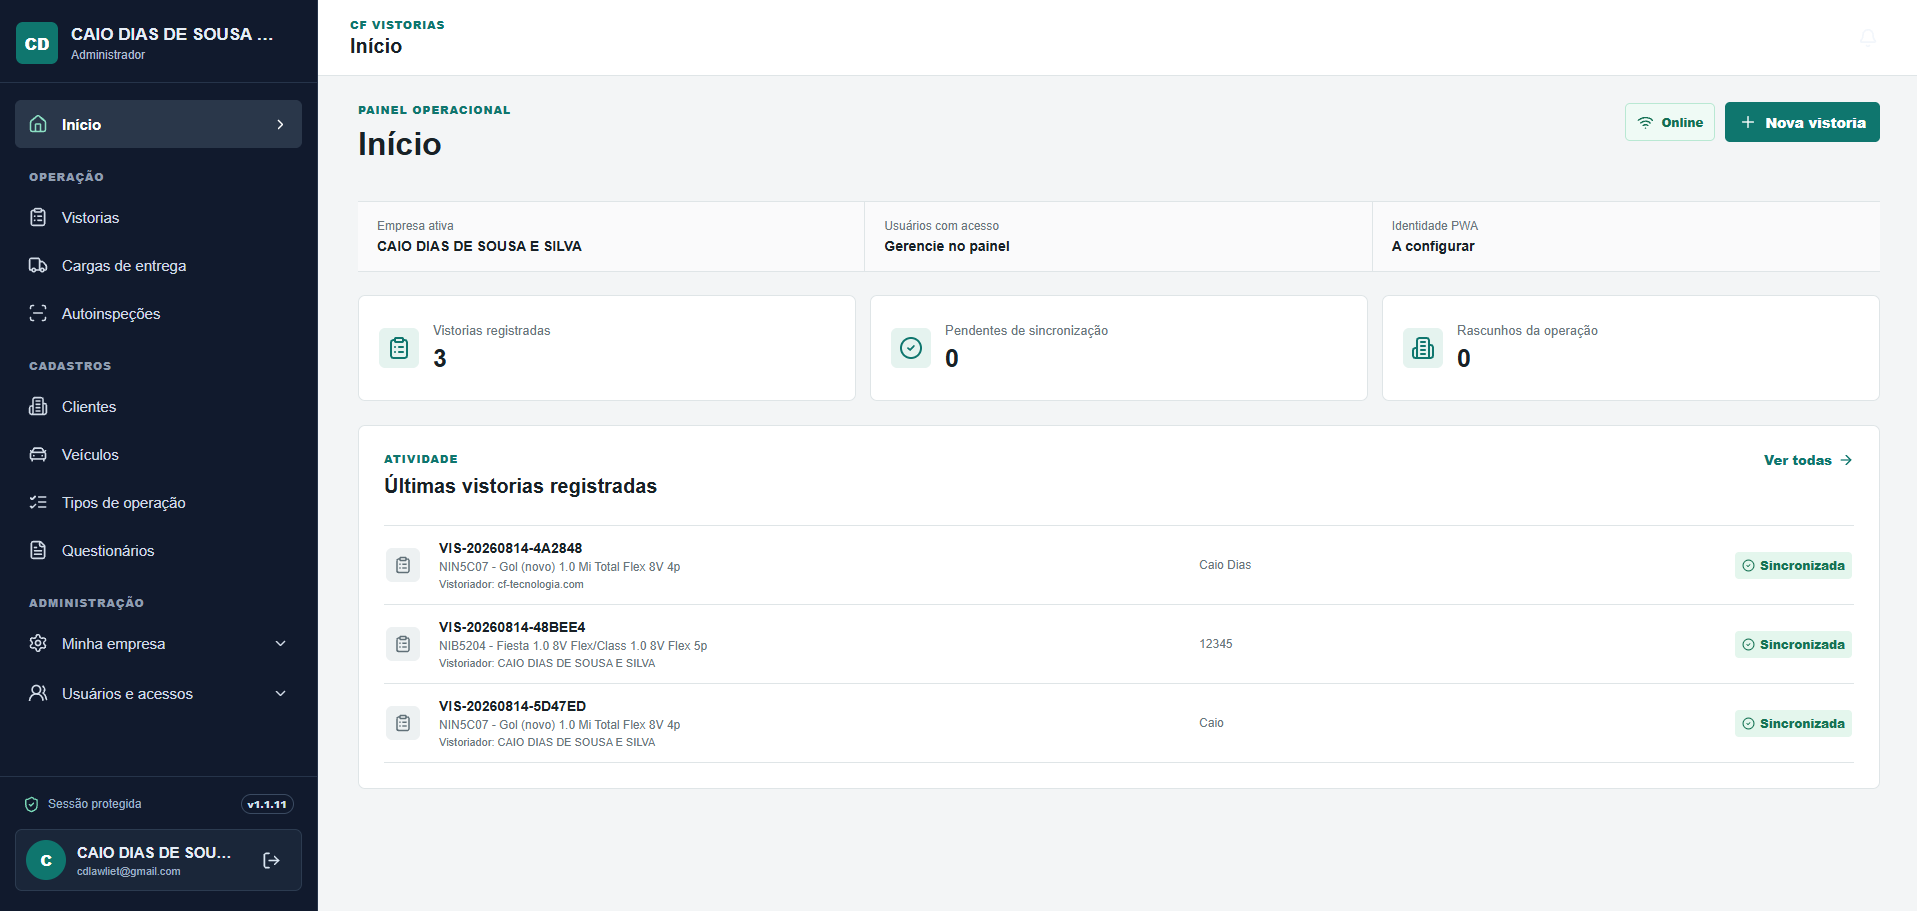This screenshot has width=1917, height=911.
Task: Open Tipos de operação
Action: [158, 502]
